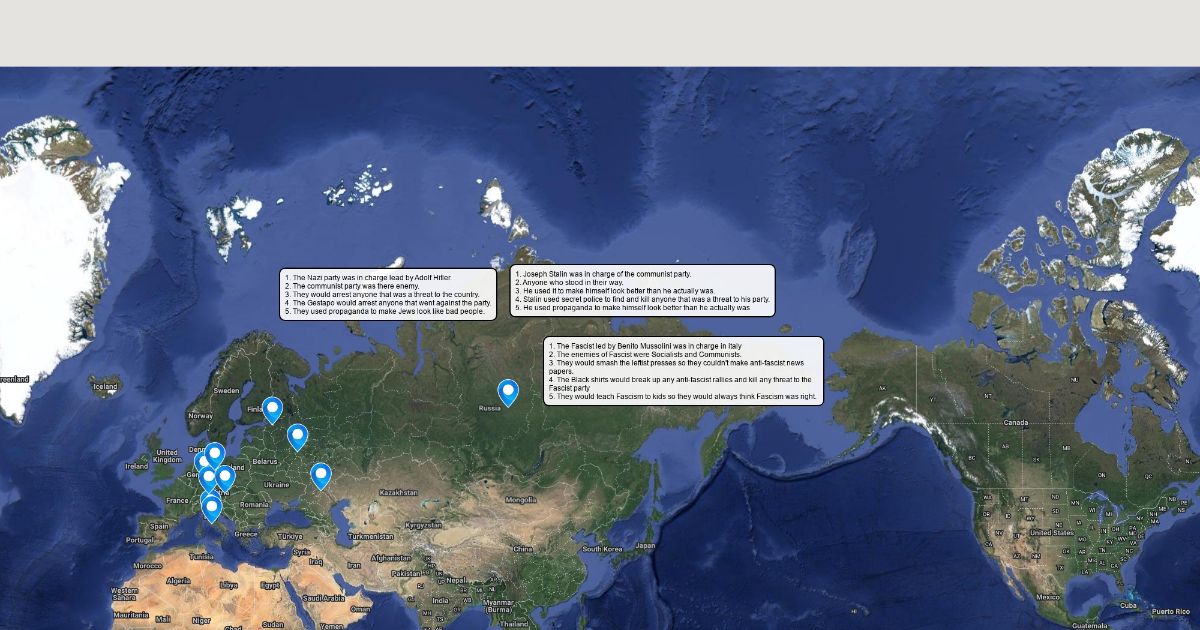Viewport: 1200px width, 630px height.
Task: Click the Mexico map label
Action: (x=1047, y=597)
